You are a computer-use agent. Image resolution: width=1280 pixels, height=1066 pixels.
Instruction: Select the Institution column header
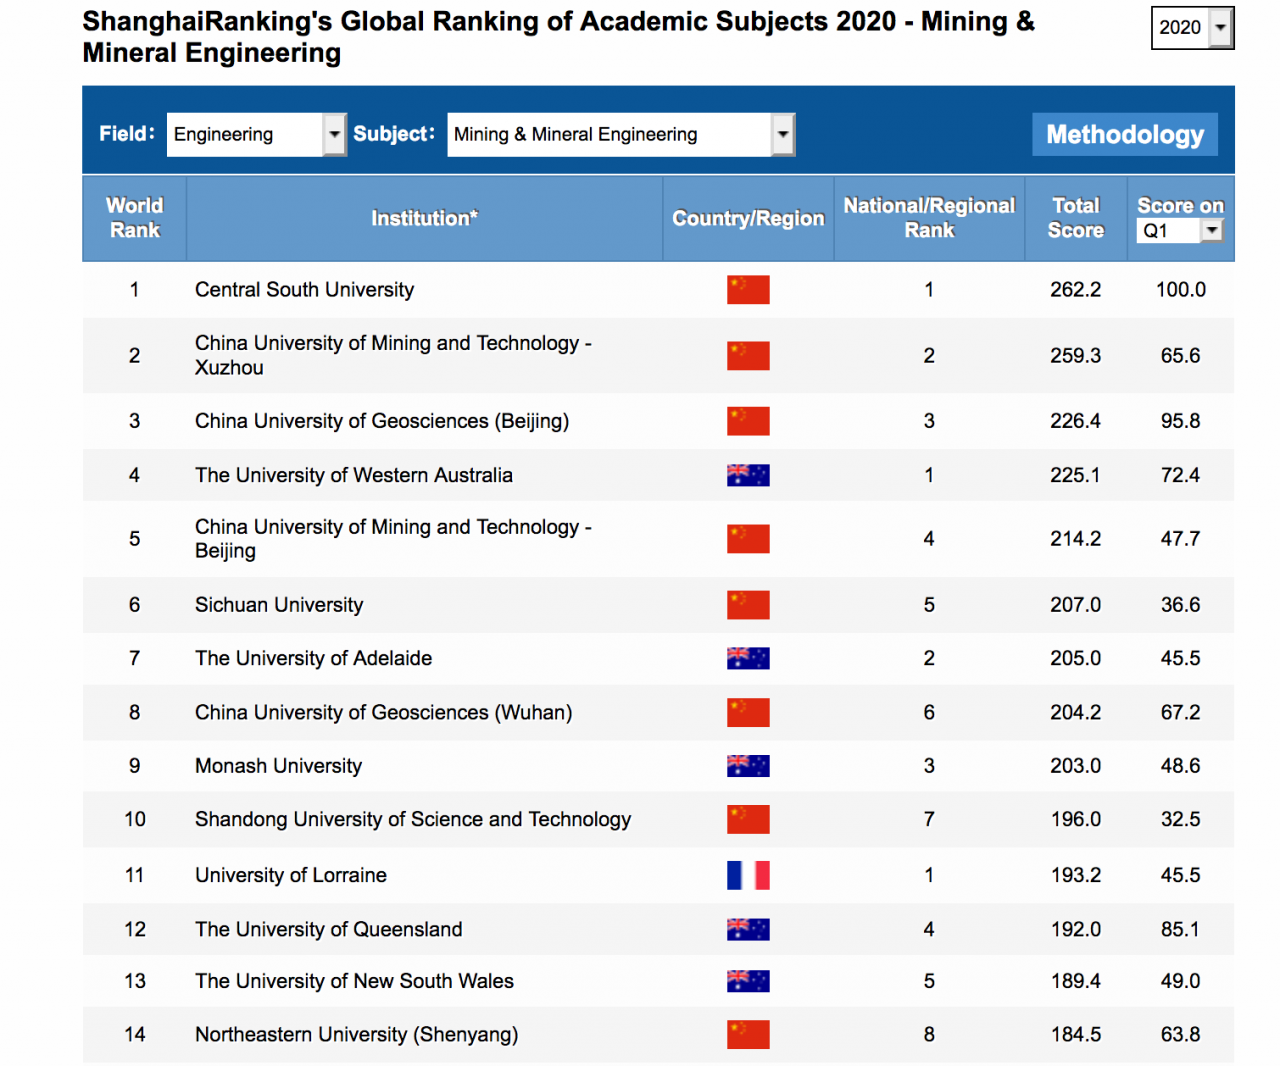point(424,218)
